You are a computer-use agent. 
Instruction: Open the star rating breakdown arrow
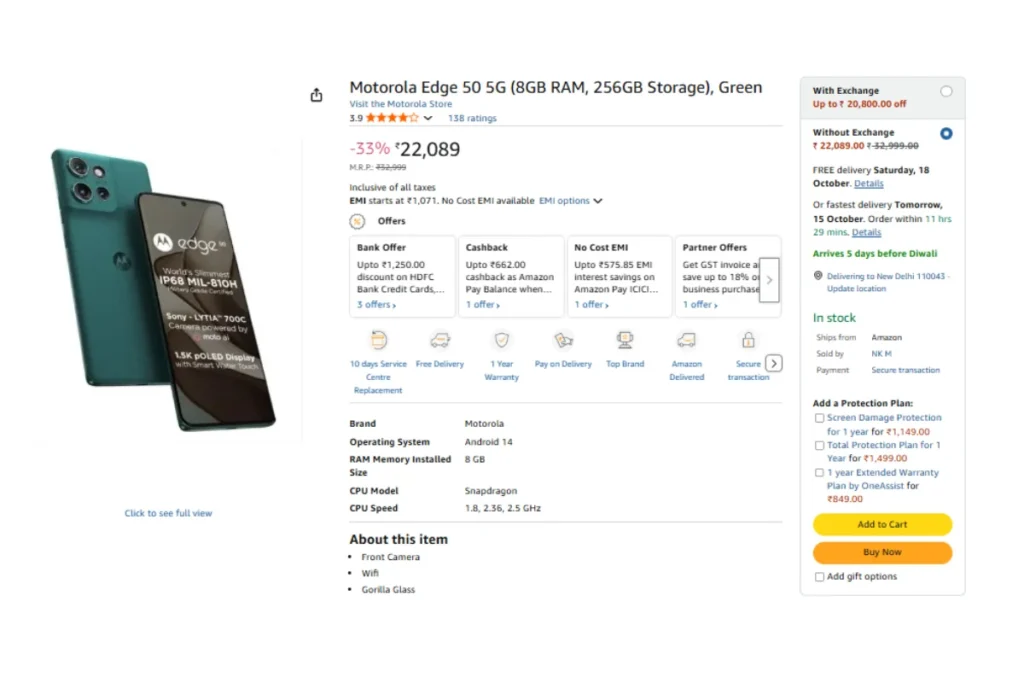(428, 118)
